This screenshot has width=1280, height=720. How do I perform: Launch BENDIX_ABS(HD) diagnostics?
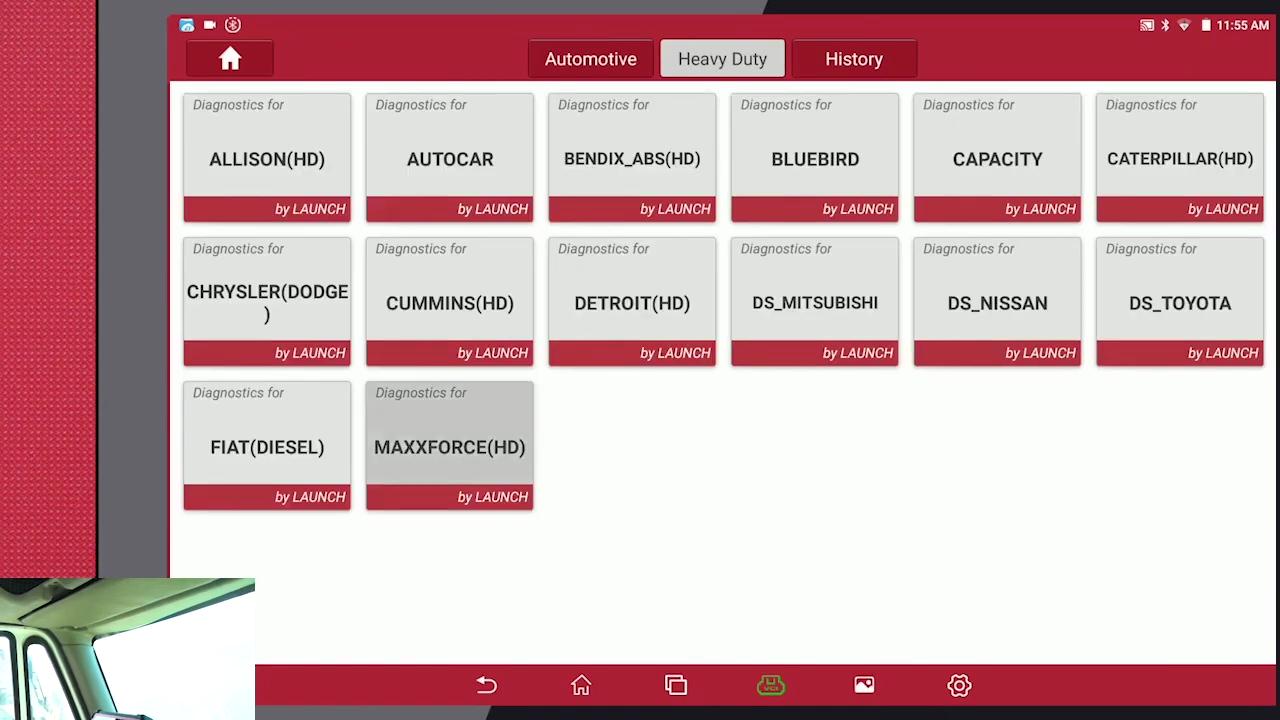tap(632, 158)
